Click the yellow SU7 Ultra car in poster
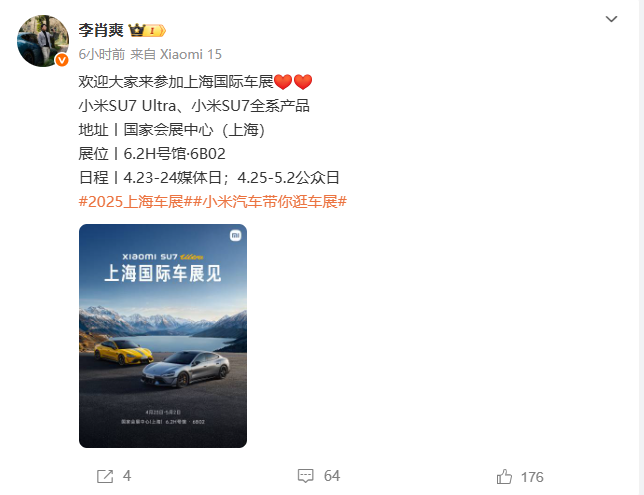 tap(123, 352)
